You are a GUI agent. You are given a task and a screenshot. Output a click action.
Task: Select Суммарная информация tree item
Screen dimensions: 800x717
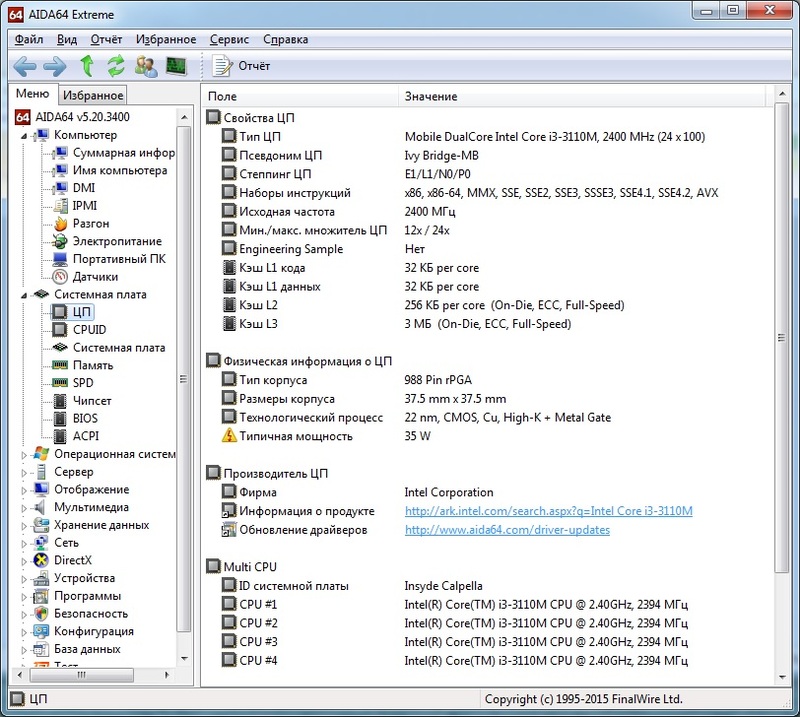(x=123, y=153)
